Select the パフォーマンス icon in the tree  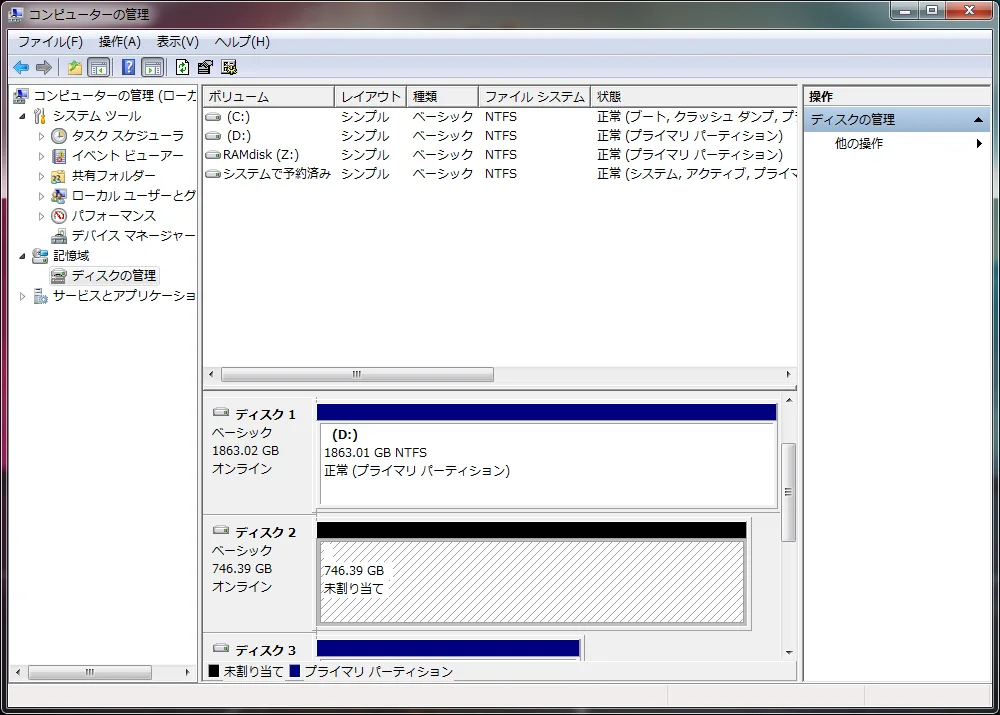pos(57,215)
